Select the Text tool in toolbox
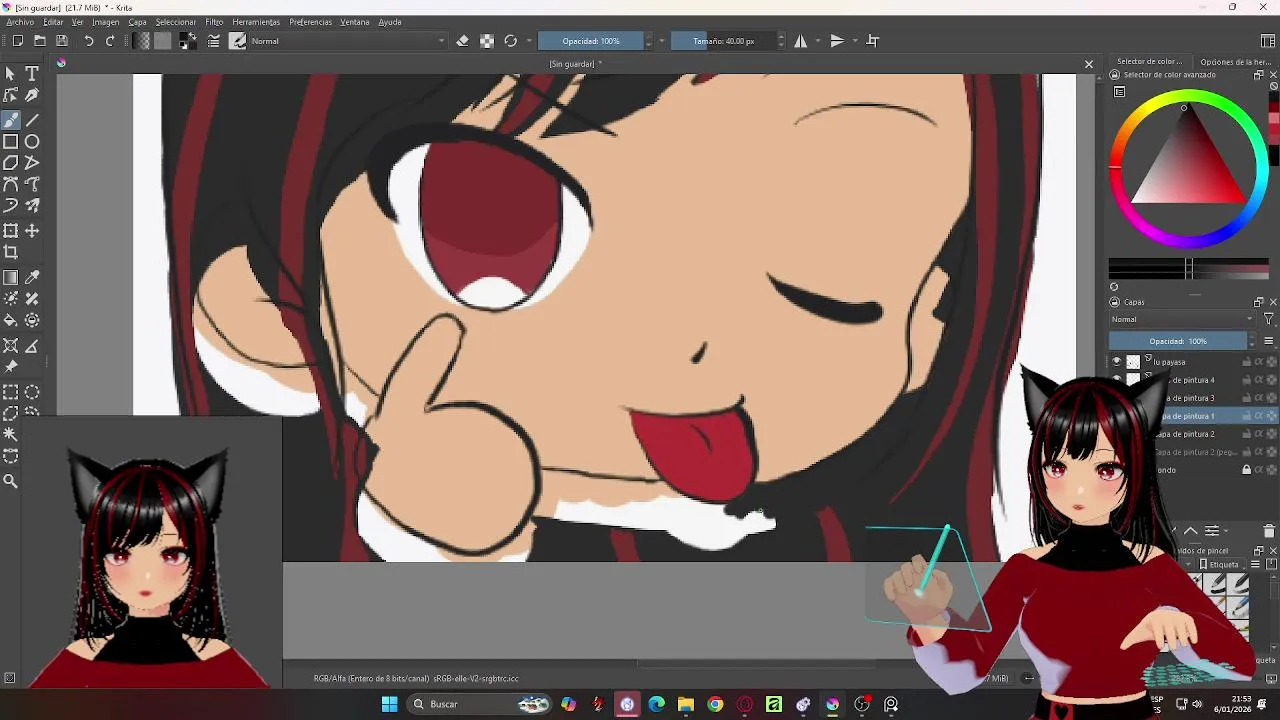 (x=32, y=74)
